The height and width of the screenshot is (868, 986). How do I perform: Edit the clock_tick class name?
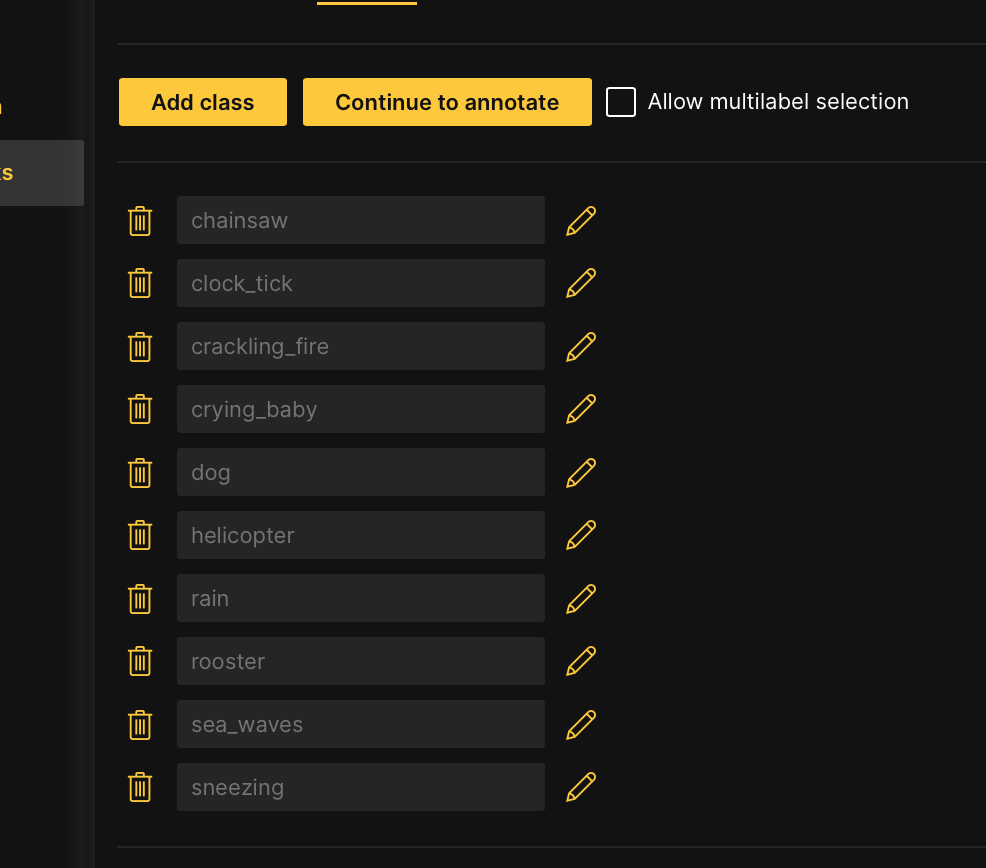[x=580, y=283]
